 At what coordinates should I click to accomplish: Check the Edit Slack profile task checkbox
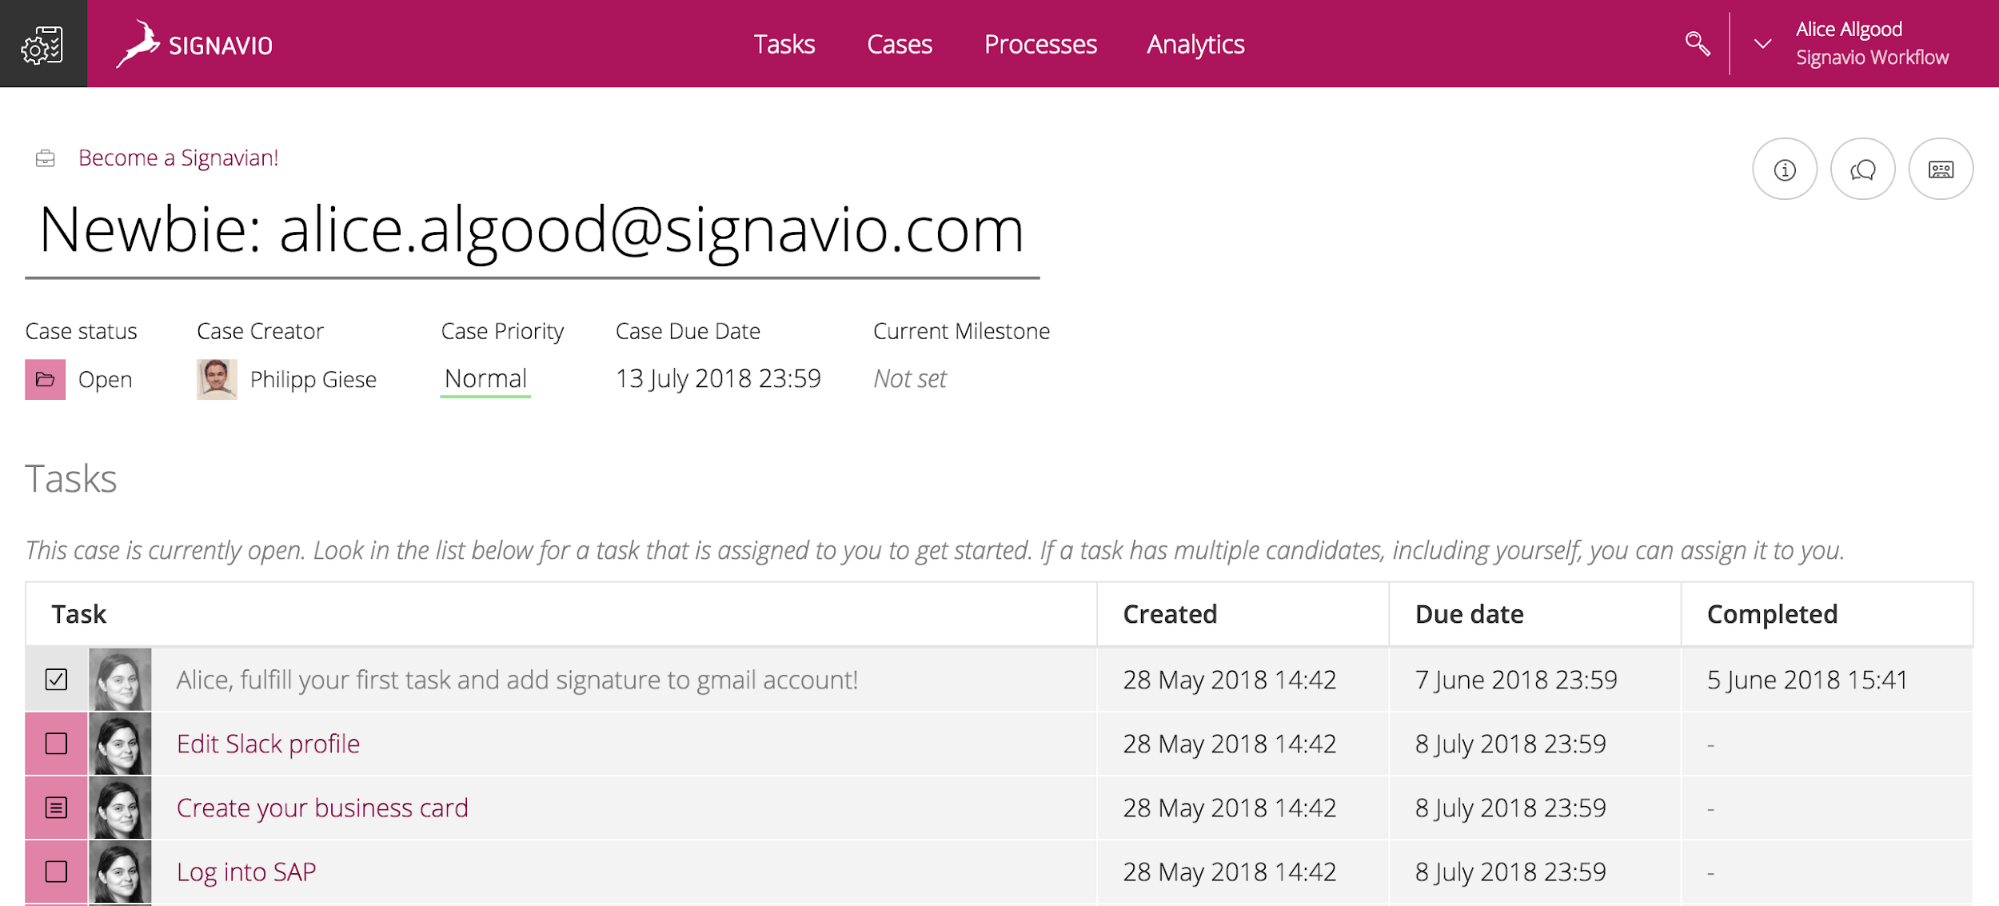tap(57, 744)
